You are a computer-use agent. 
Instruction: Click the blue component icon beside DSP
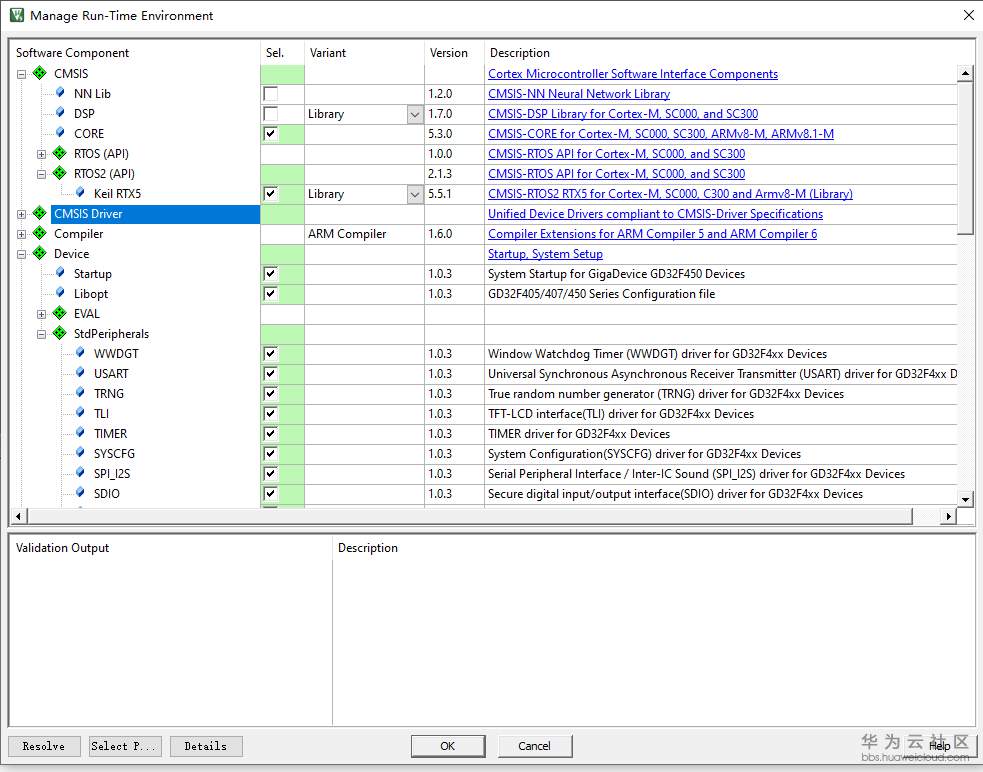pos(60,113)
